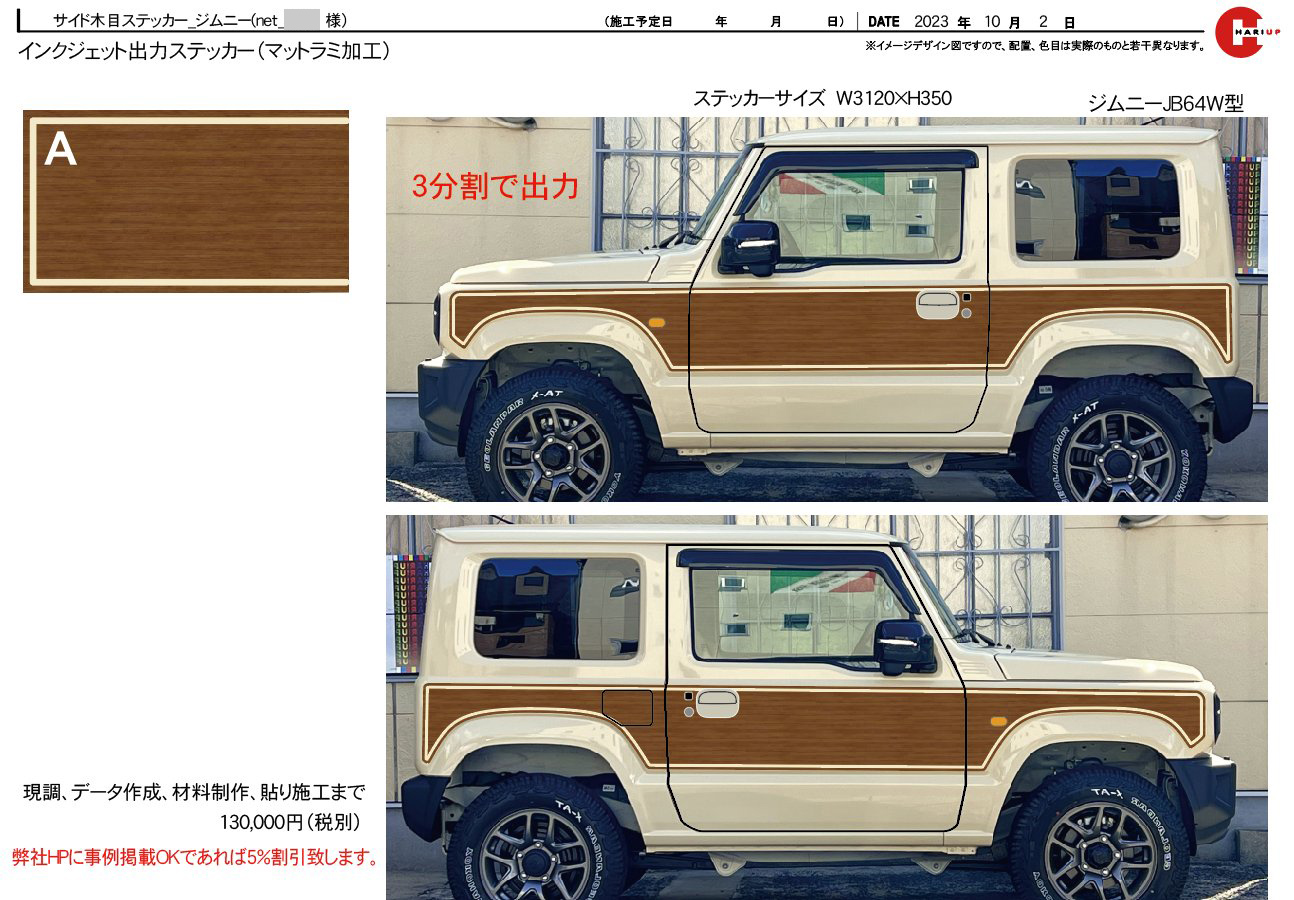Click the lower Jimny right-side photo
The width and height of the screenshot is (1294, 900).
click(827, 707)
